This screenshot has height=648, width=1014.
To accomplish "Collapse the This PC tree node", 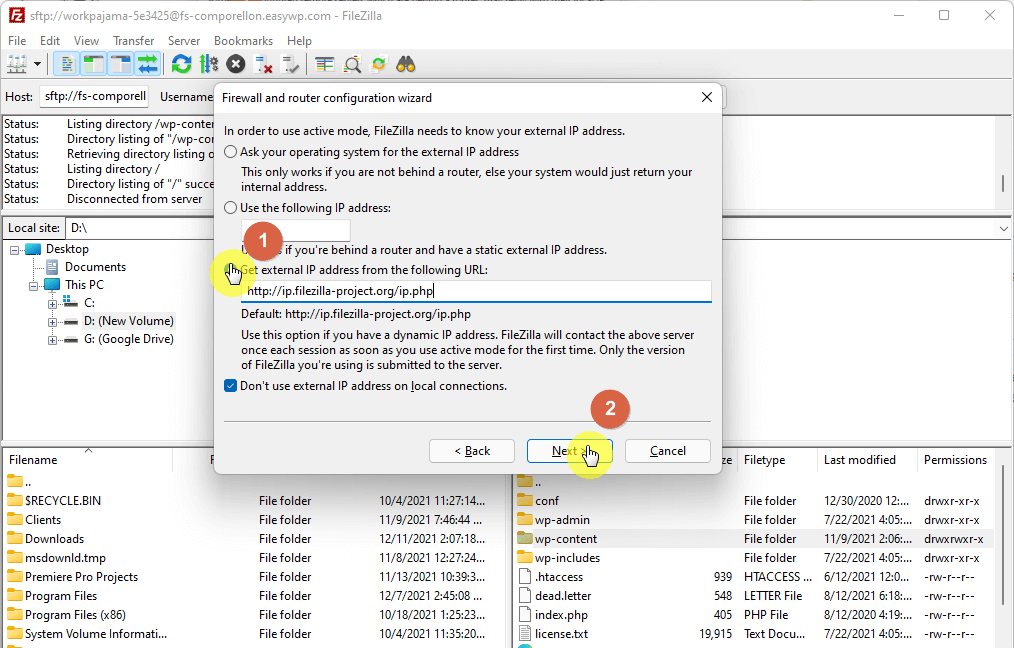I will (33, 285).
